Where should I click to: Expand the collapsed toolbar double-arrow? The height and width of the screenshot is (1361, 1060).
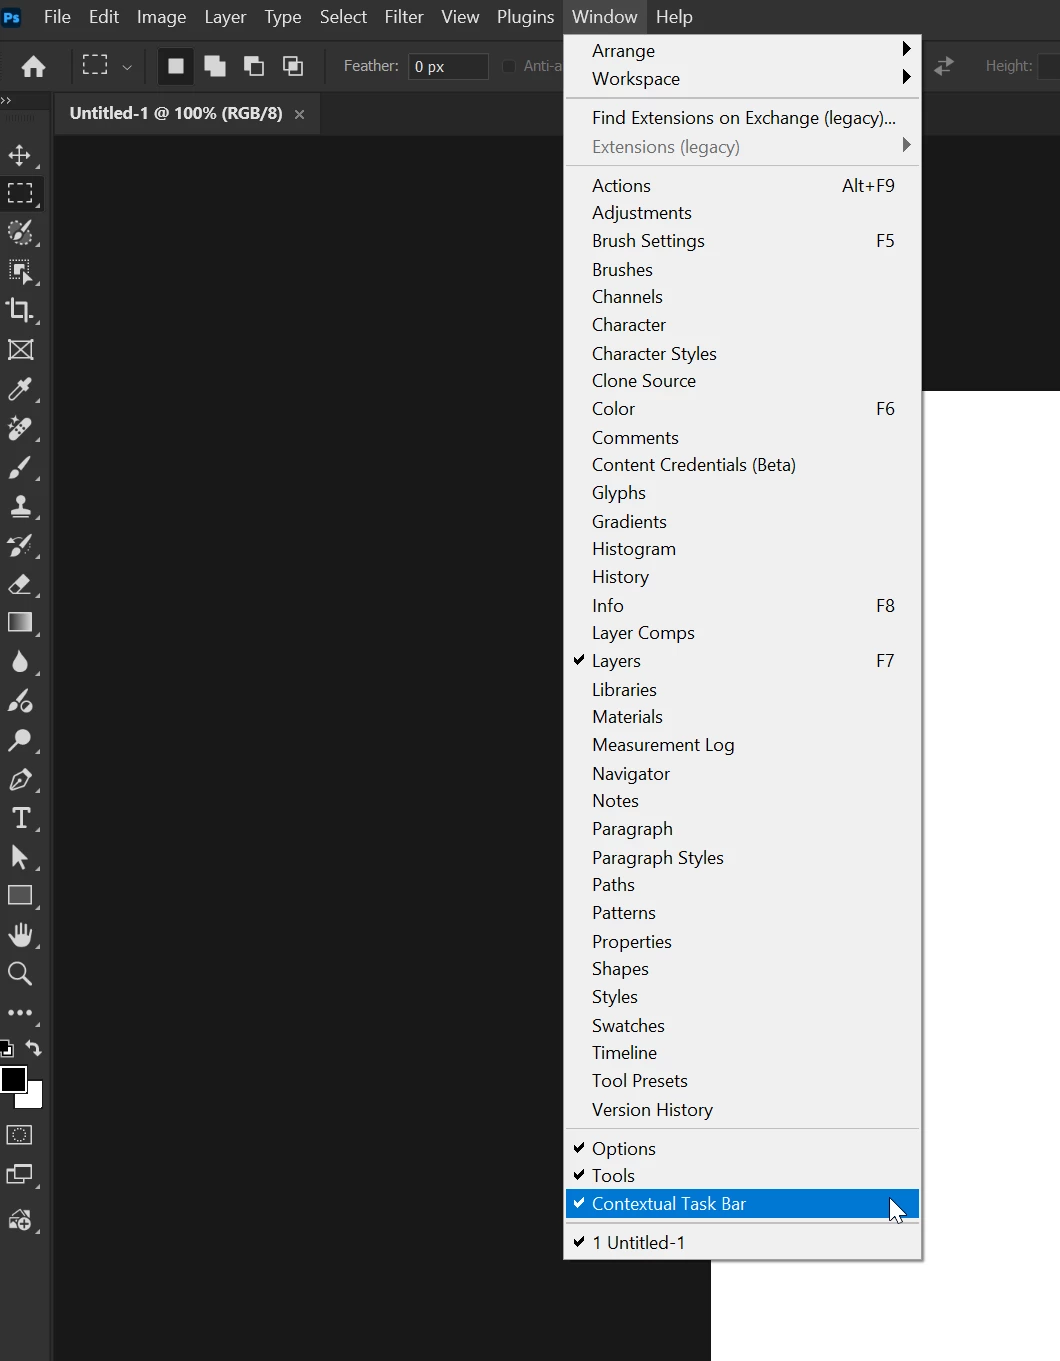click(x=6, y=100)
